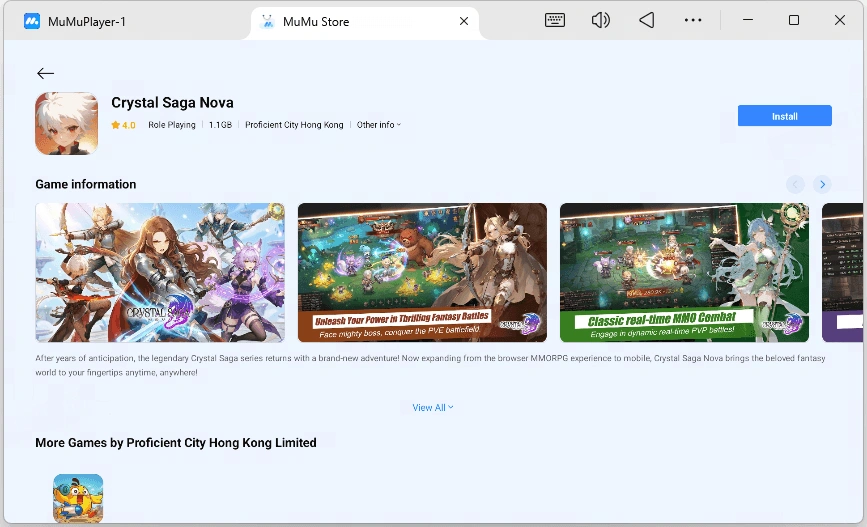Open the keyboard mapping icon
Screen dimensions: 867x527
555,20
